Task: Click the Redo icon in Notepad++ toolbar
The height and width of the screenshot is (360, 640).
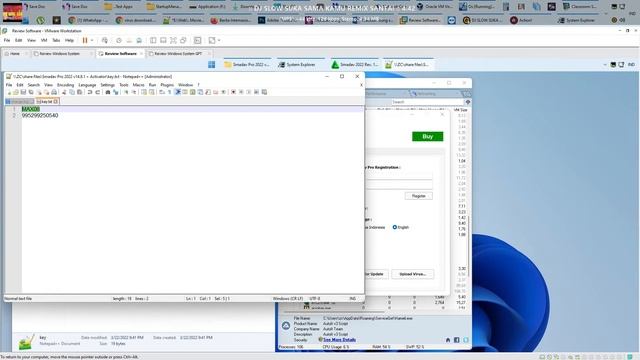Action: tap(98, 92)
